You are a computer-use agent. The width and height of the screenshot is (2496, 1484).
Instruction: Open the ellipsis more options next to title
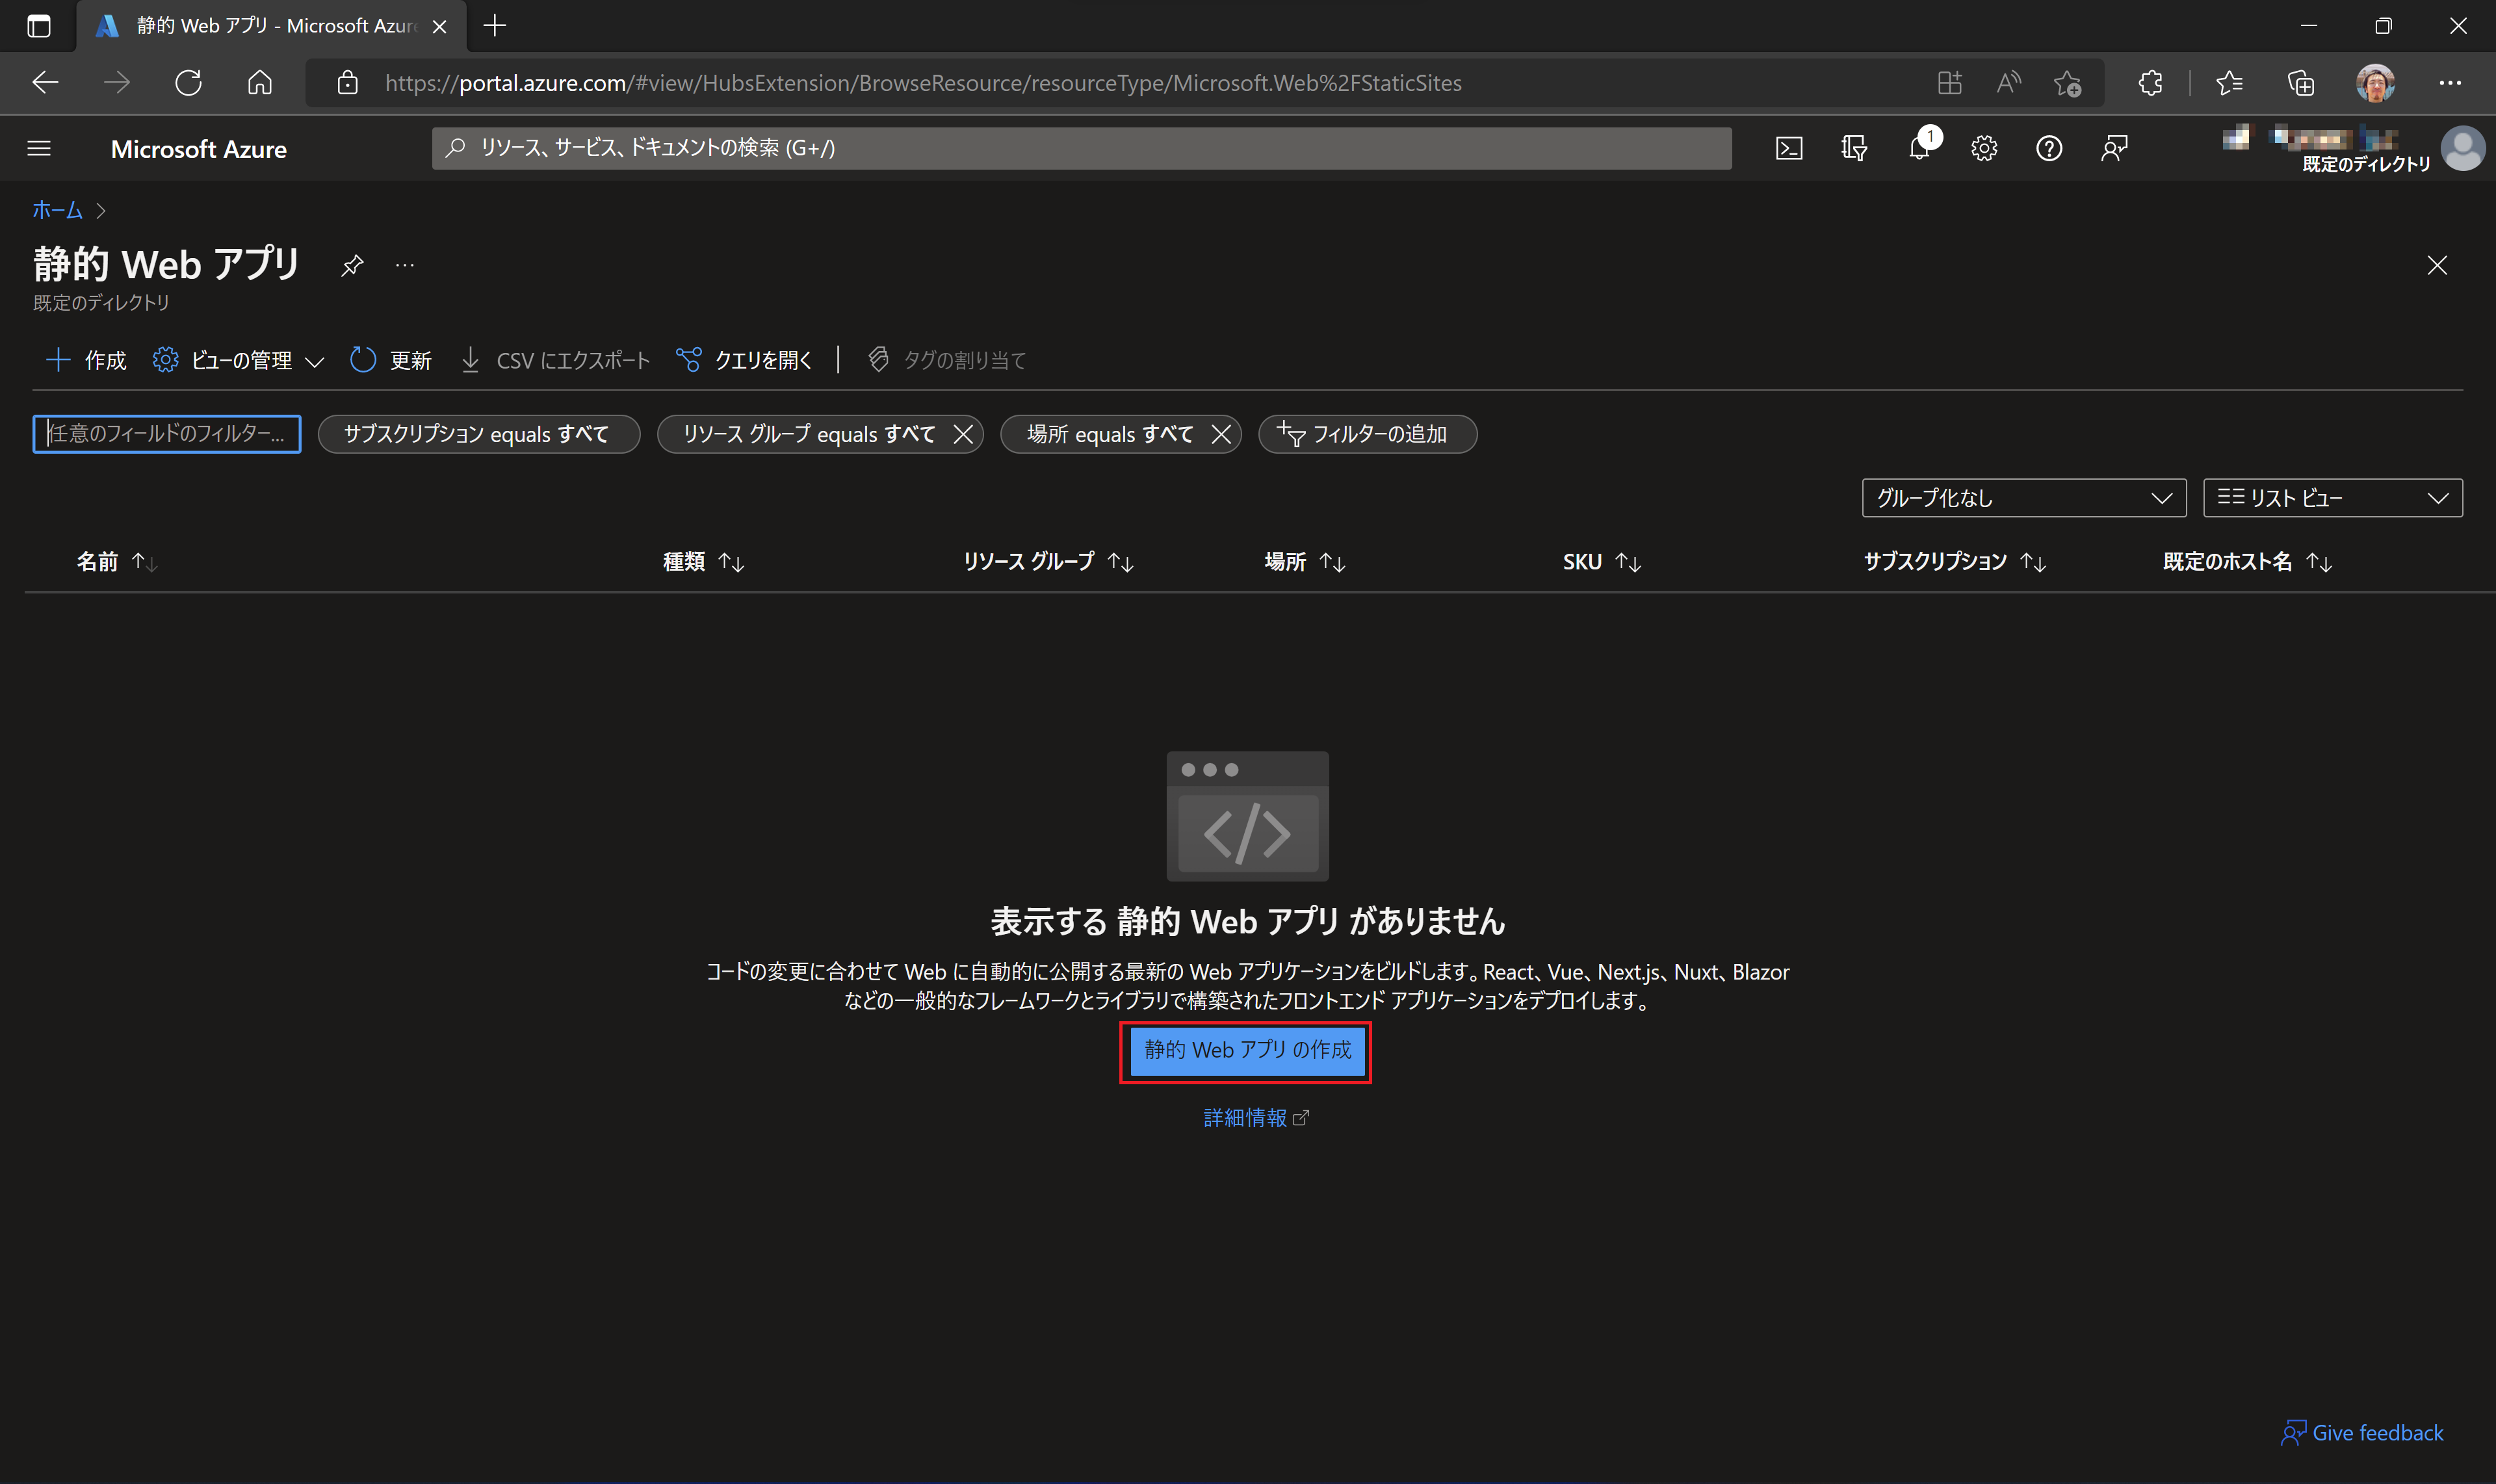coord(404,265)
